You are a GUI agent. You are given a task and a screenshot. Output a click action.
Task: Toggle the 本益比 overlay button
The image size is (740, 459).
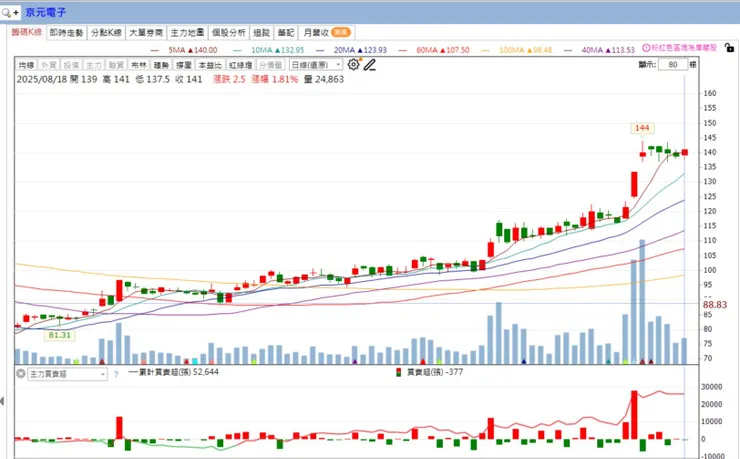point(210,65)
